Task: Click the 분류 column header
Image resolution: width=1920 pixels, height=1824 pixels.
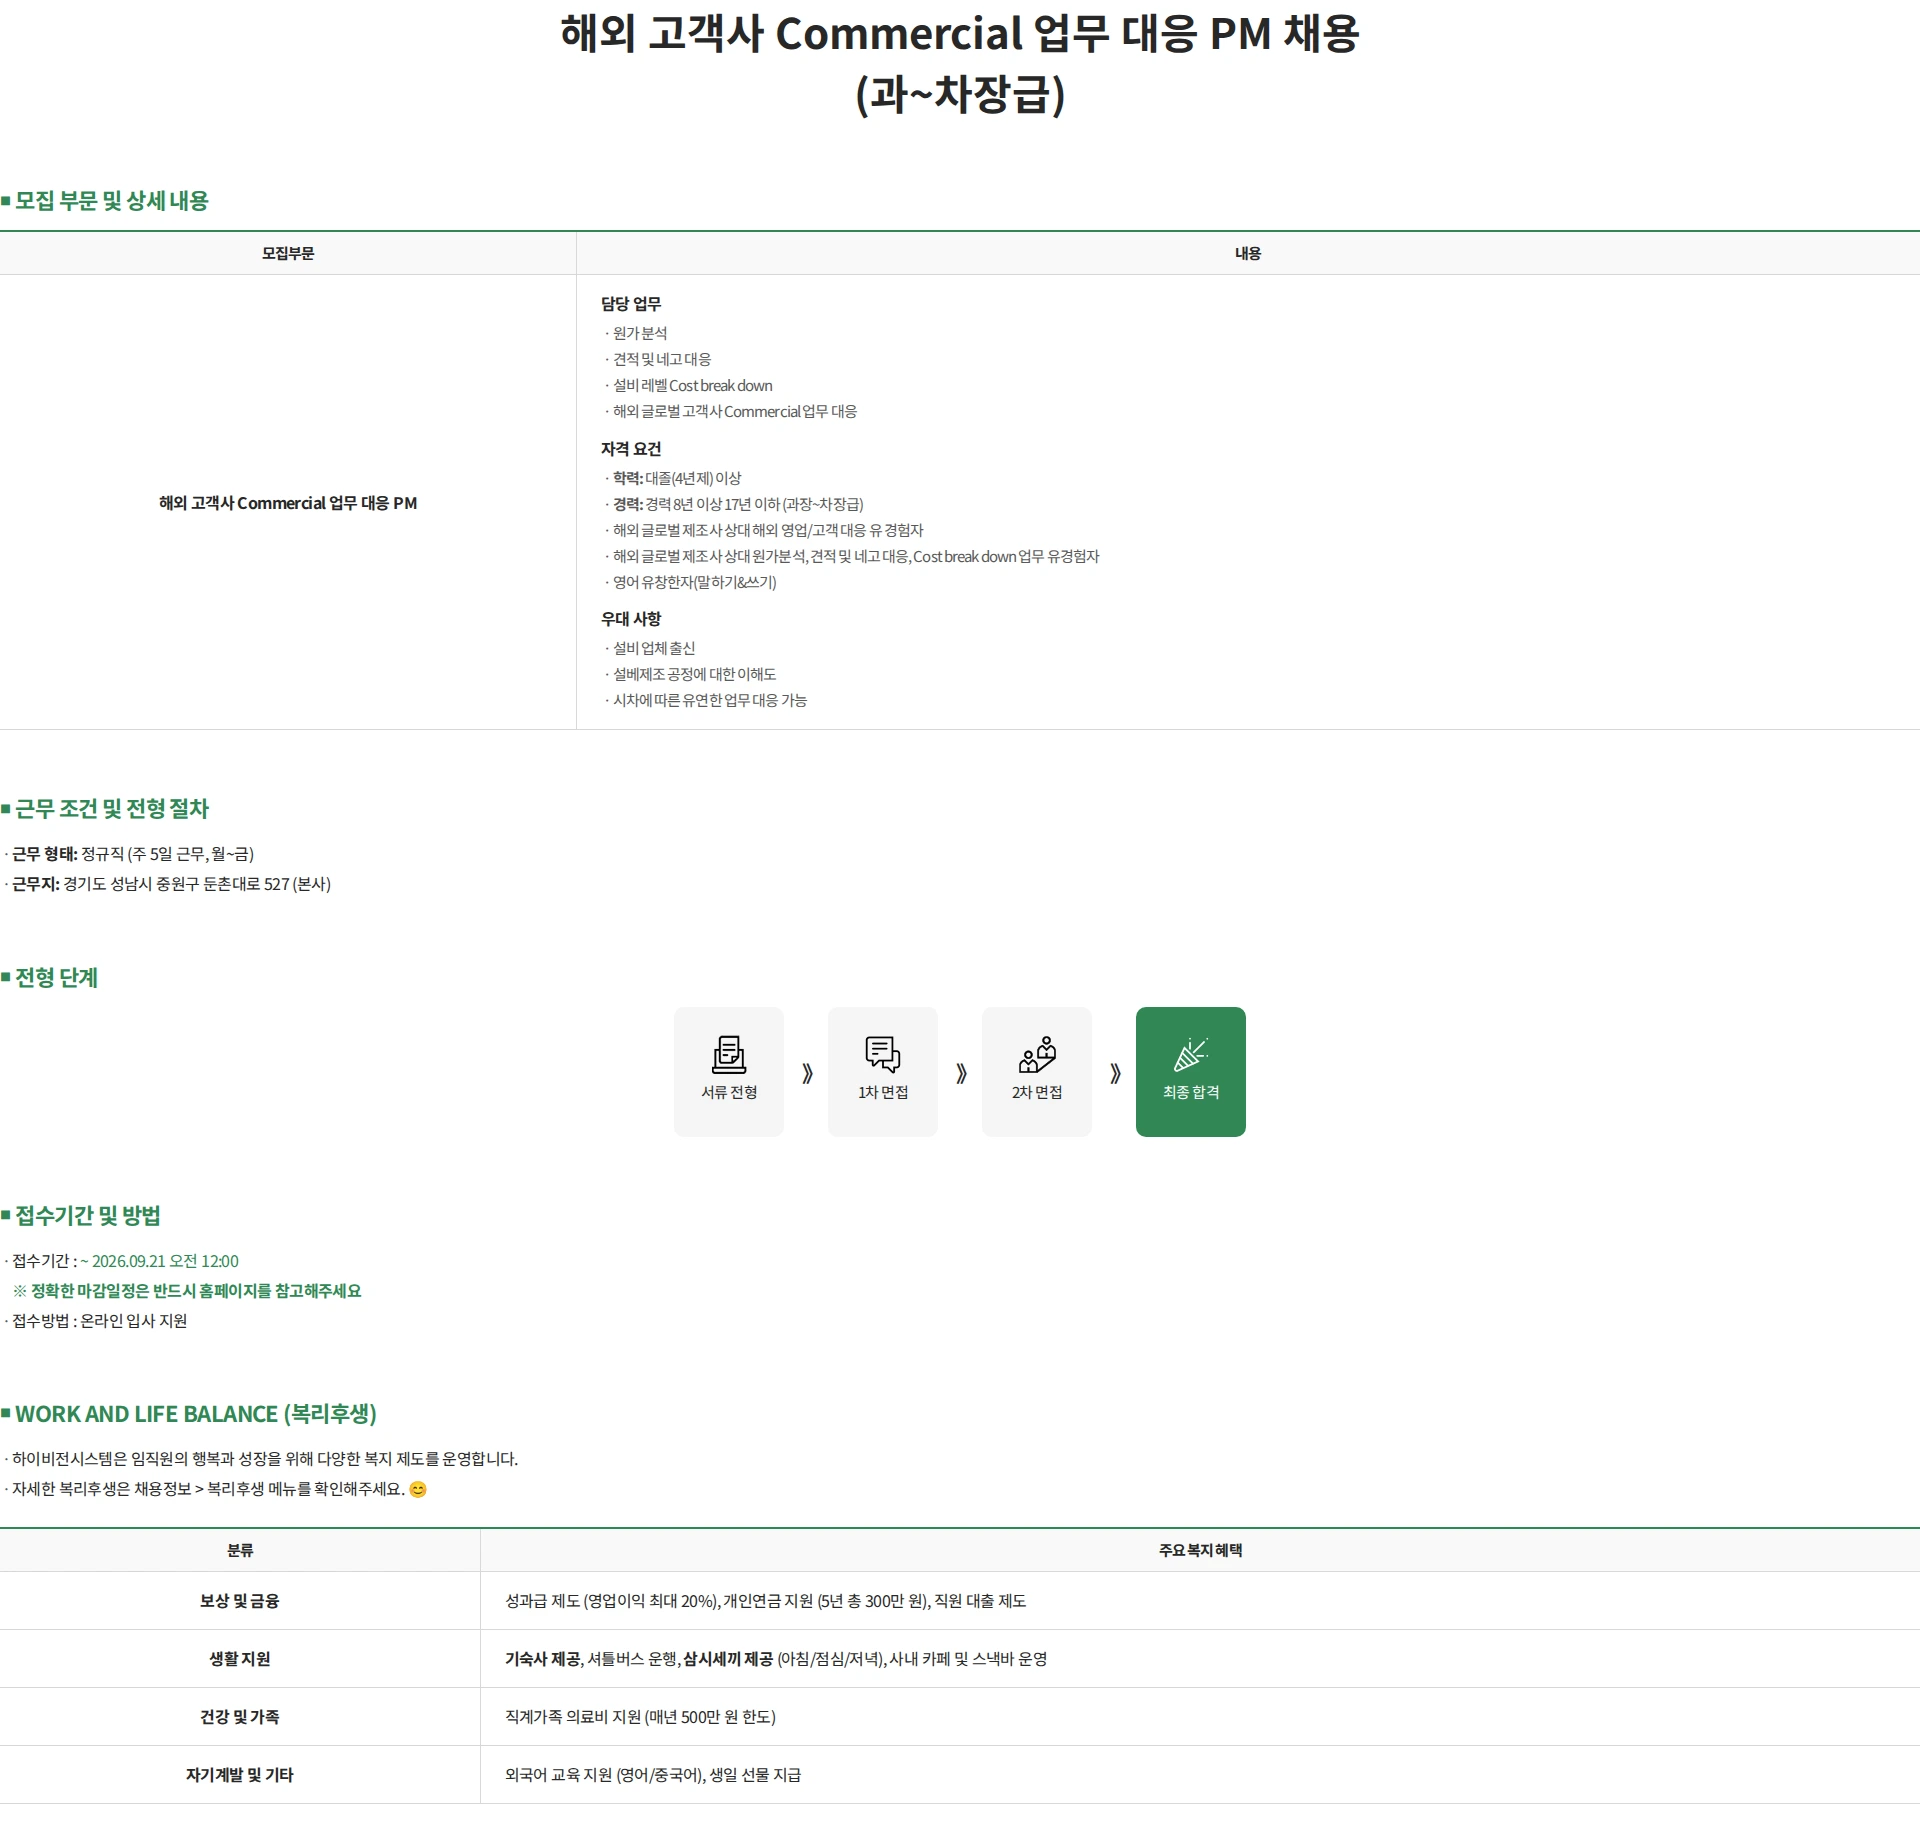Action: pyautogui.click(x=240, y=1550)
